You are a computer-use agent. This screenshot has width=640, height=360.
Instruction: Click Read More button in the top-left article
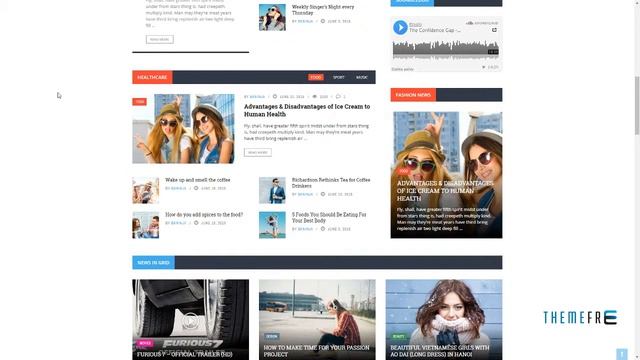click(x=160, y=39)
